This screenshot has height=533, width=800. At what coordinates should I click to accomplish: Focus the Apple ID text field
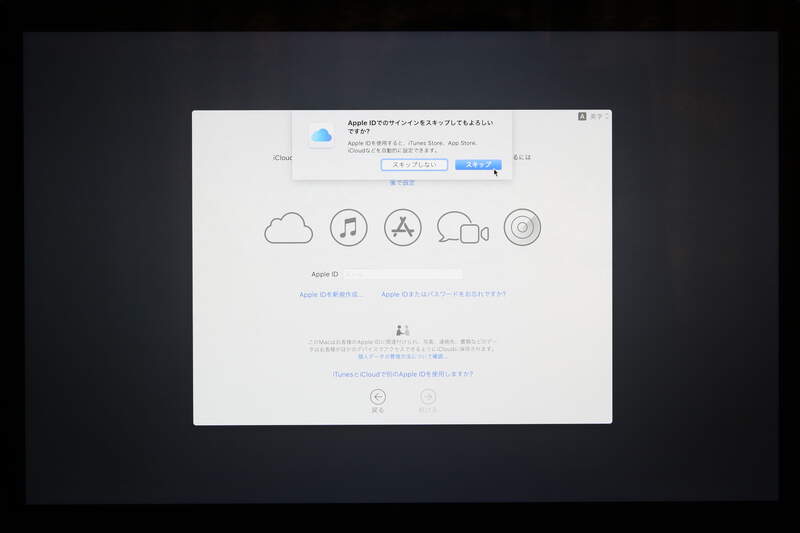coord(403,274)
